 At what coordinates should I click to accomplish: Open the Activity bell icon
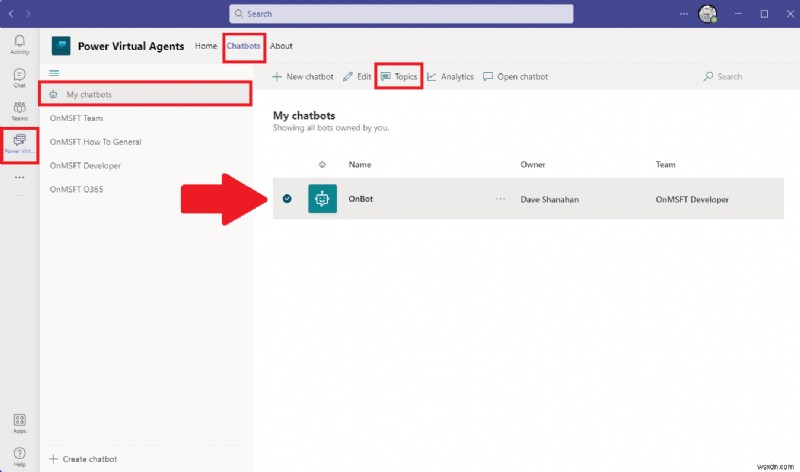[x=19, y=44]
